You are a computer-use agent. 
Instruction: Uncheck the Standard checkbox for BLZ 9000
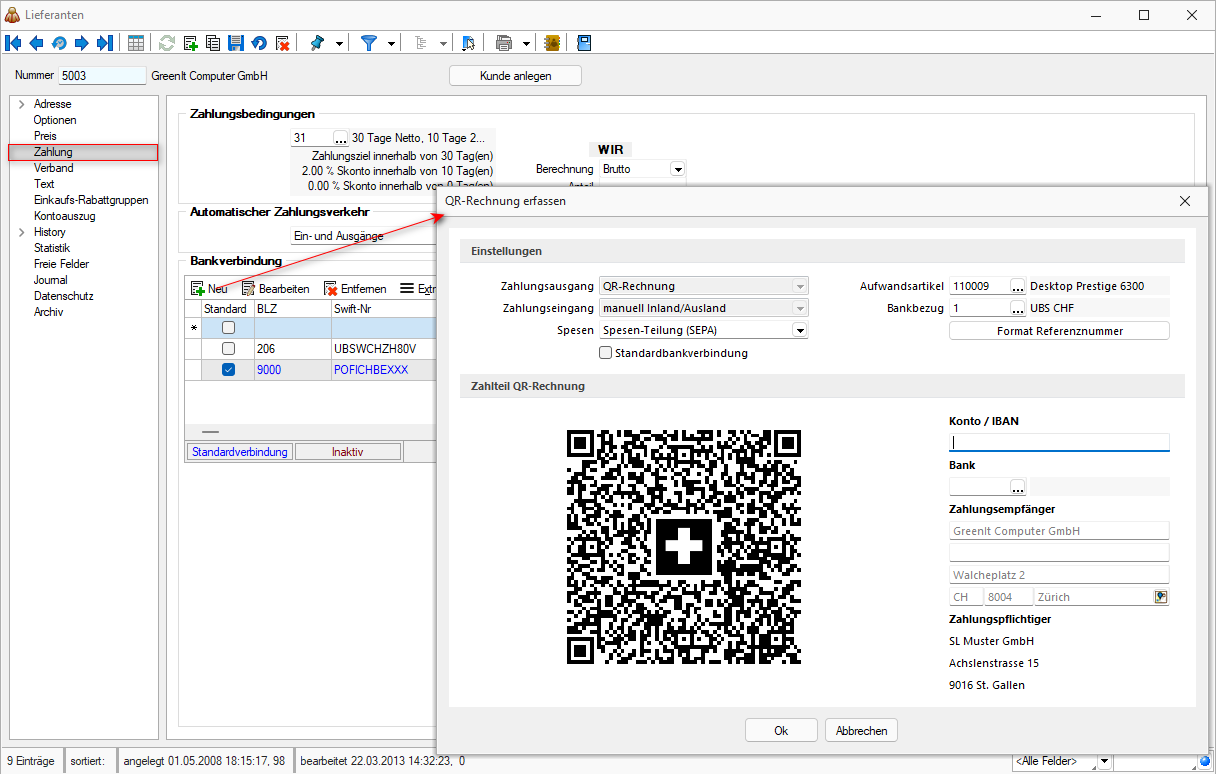click(228, 369)
